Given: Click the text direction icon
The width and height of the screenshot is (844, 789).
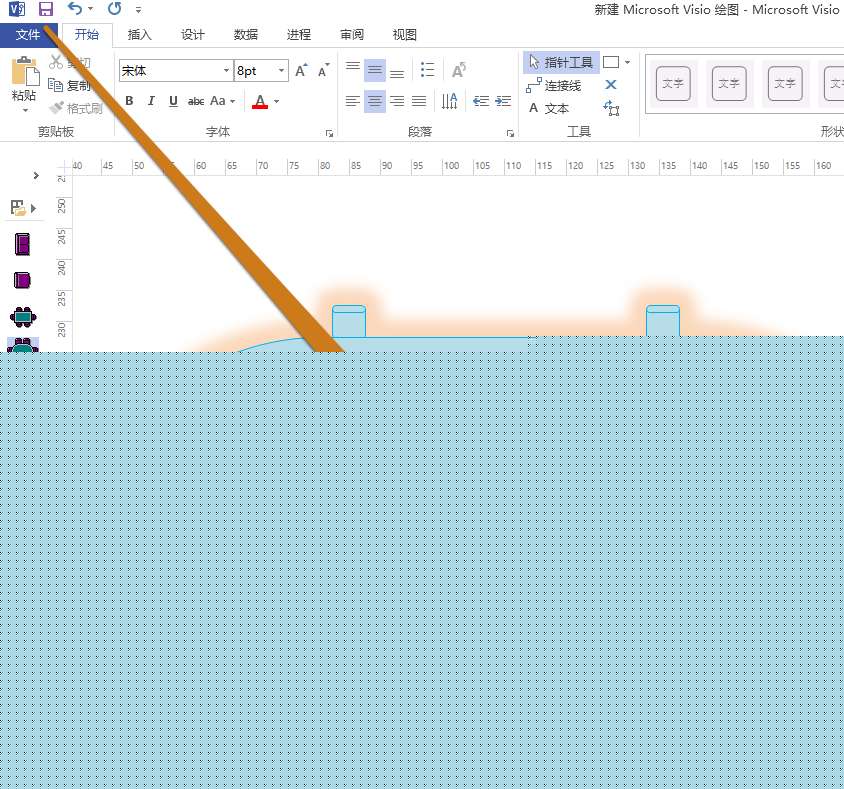Looking at the screenshot, I should tap(449, 101).
